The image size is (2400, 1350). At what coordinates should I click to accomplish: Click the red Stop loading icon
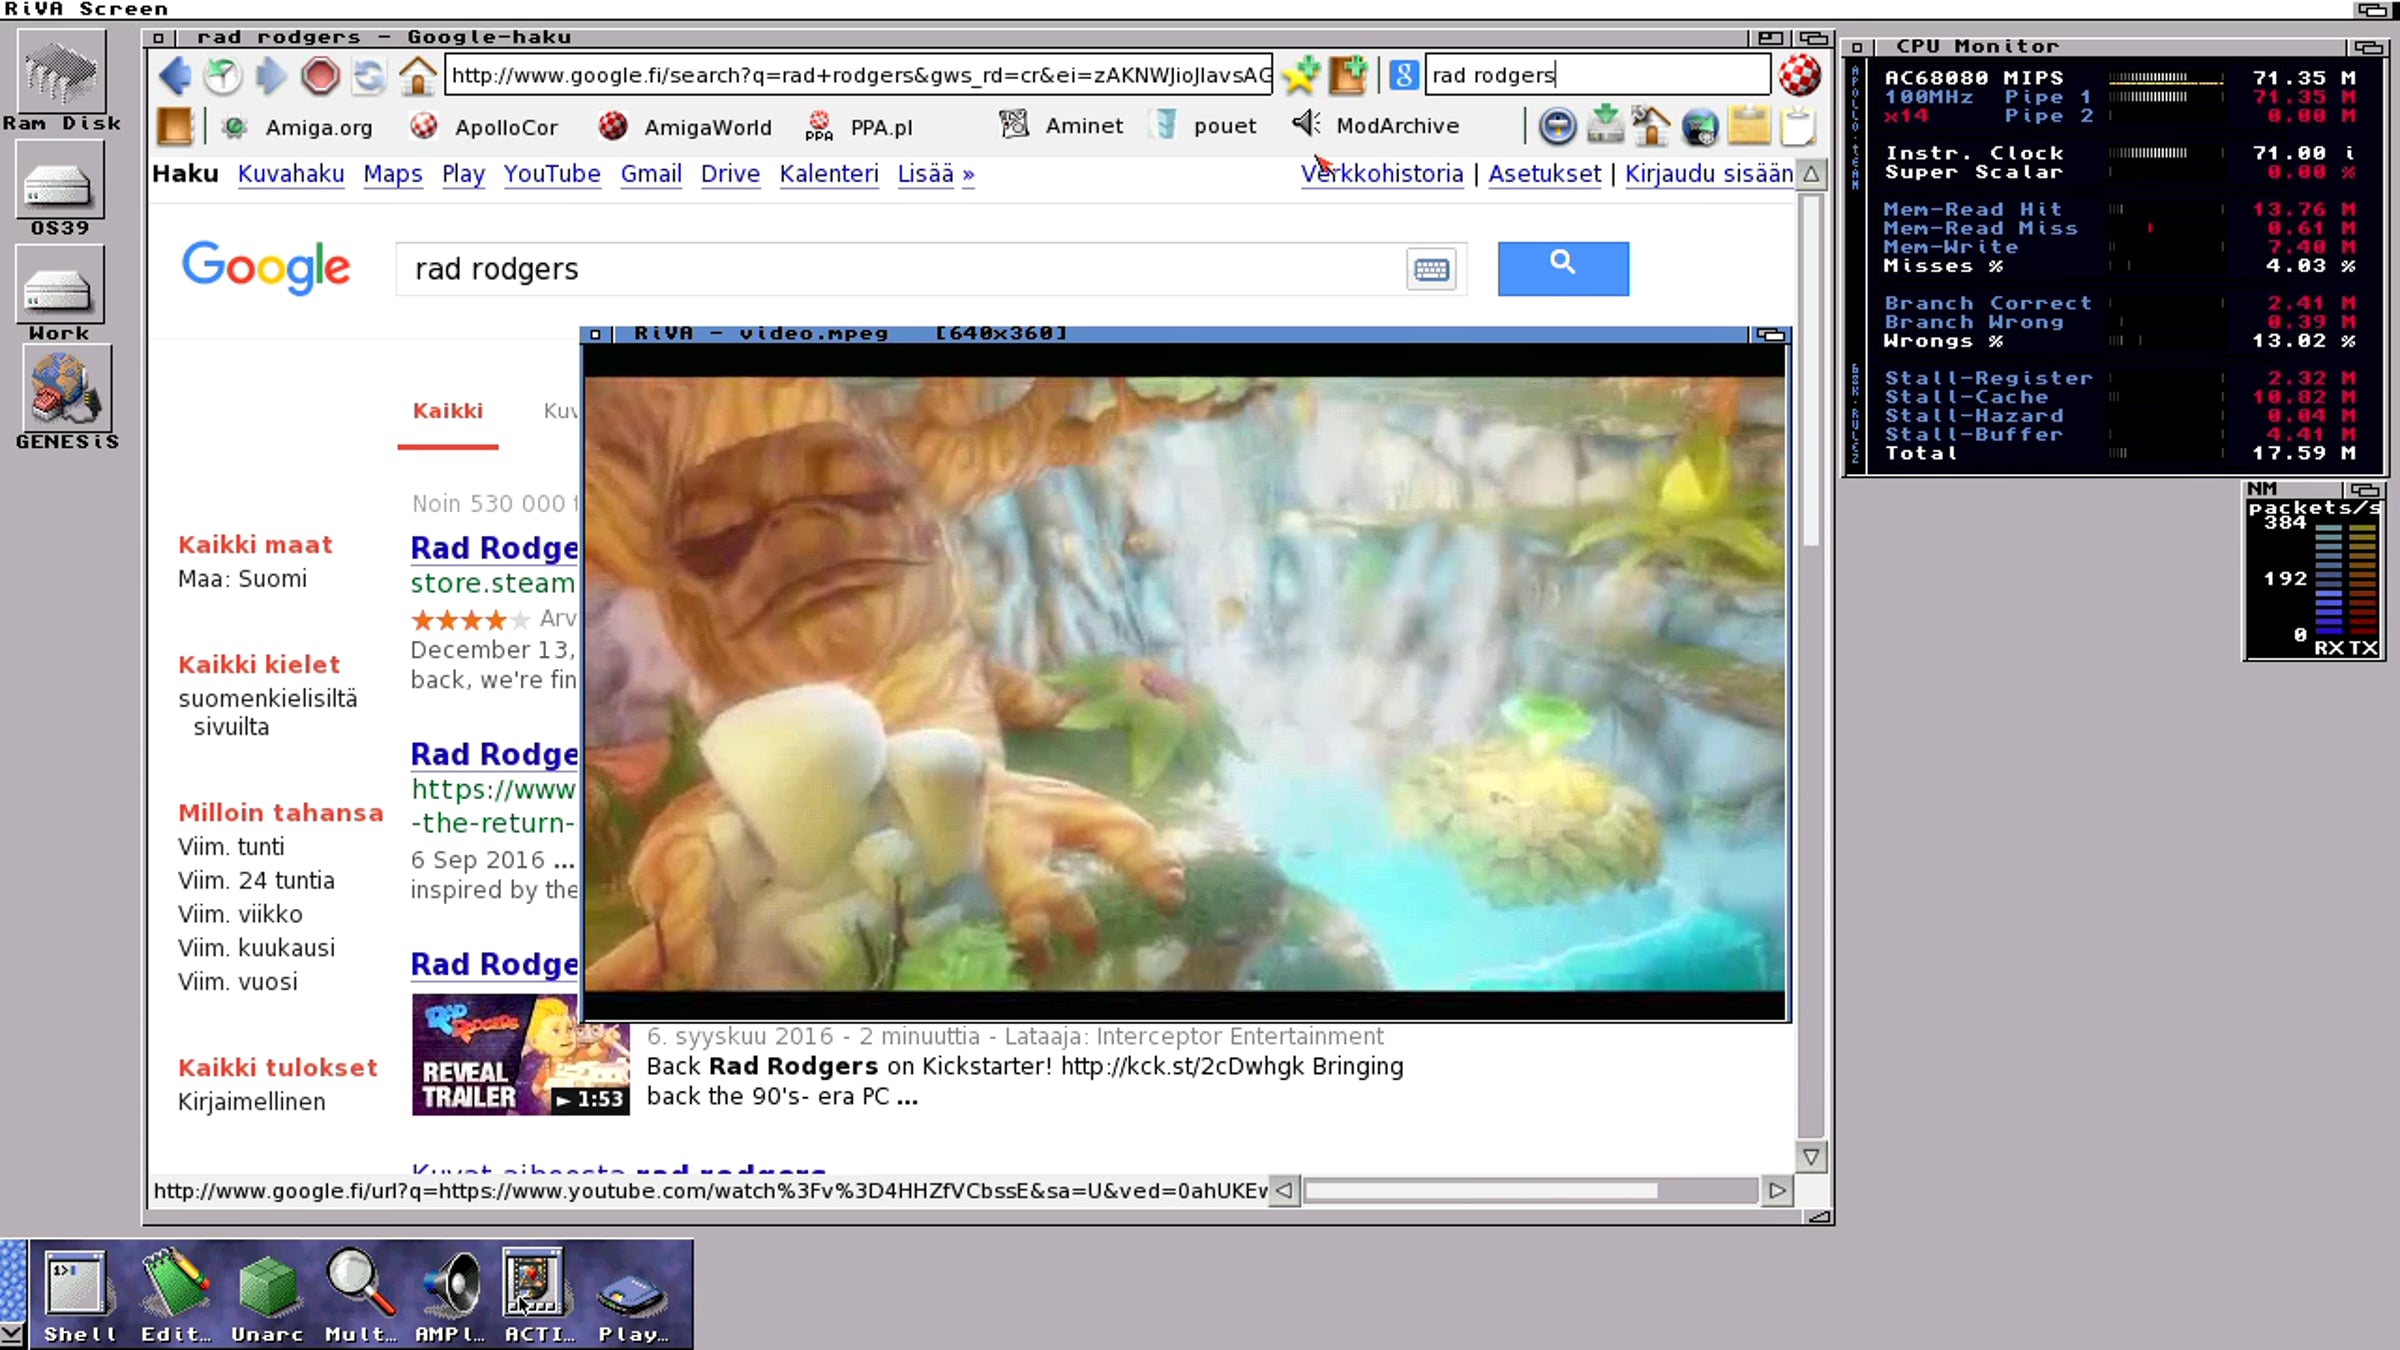click(320, 75)
